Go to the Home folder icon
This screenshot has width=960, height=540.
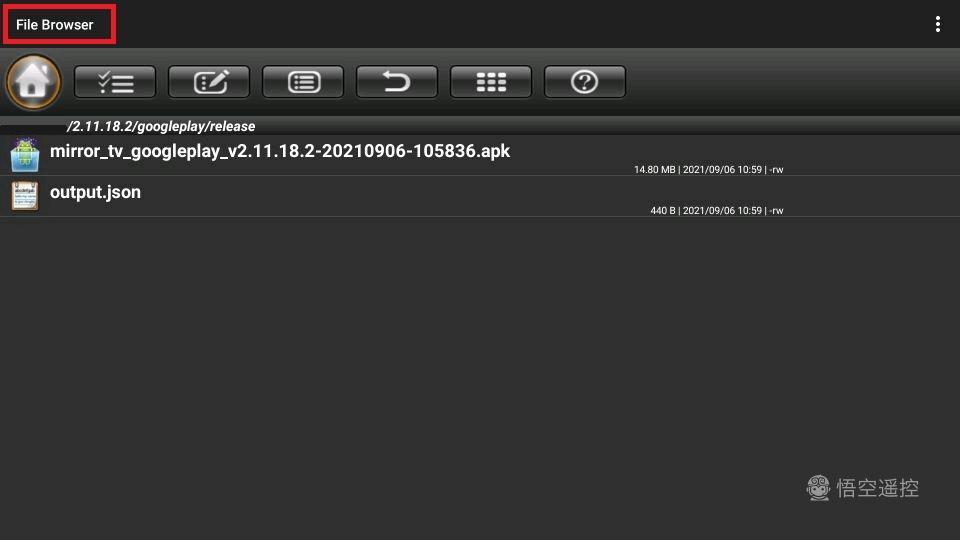coord(33,81)
